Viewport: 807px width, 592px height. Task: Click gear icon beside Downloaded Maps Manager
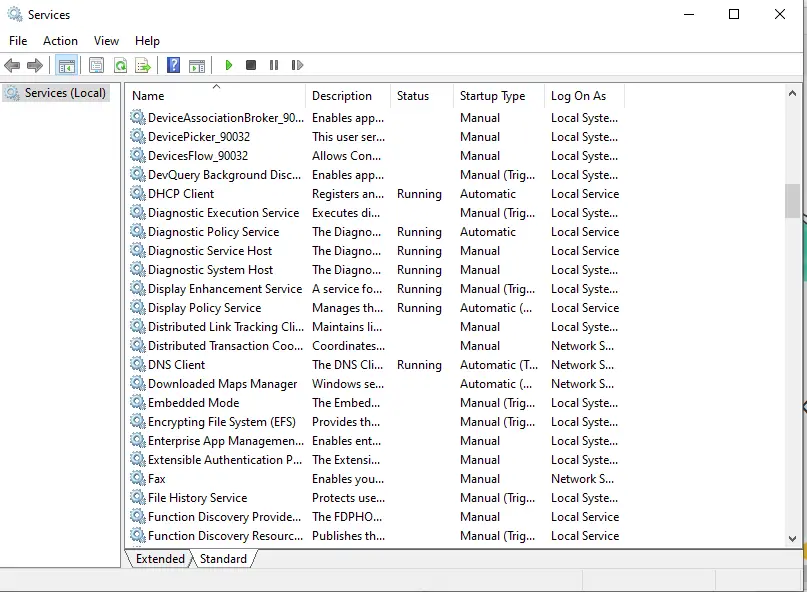pos(137,384)
